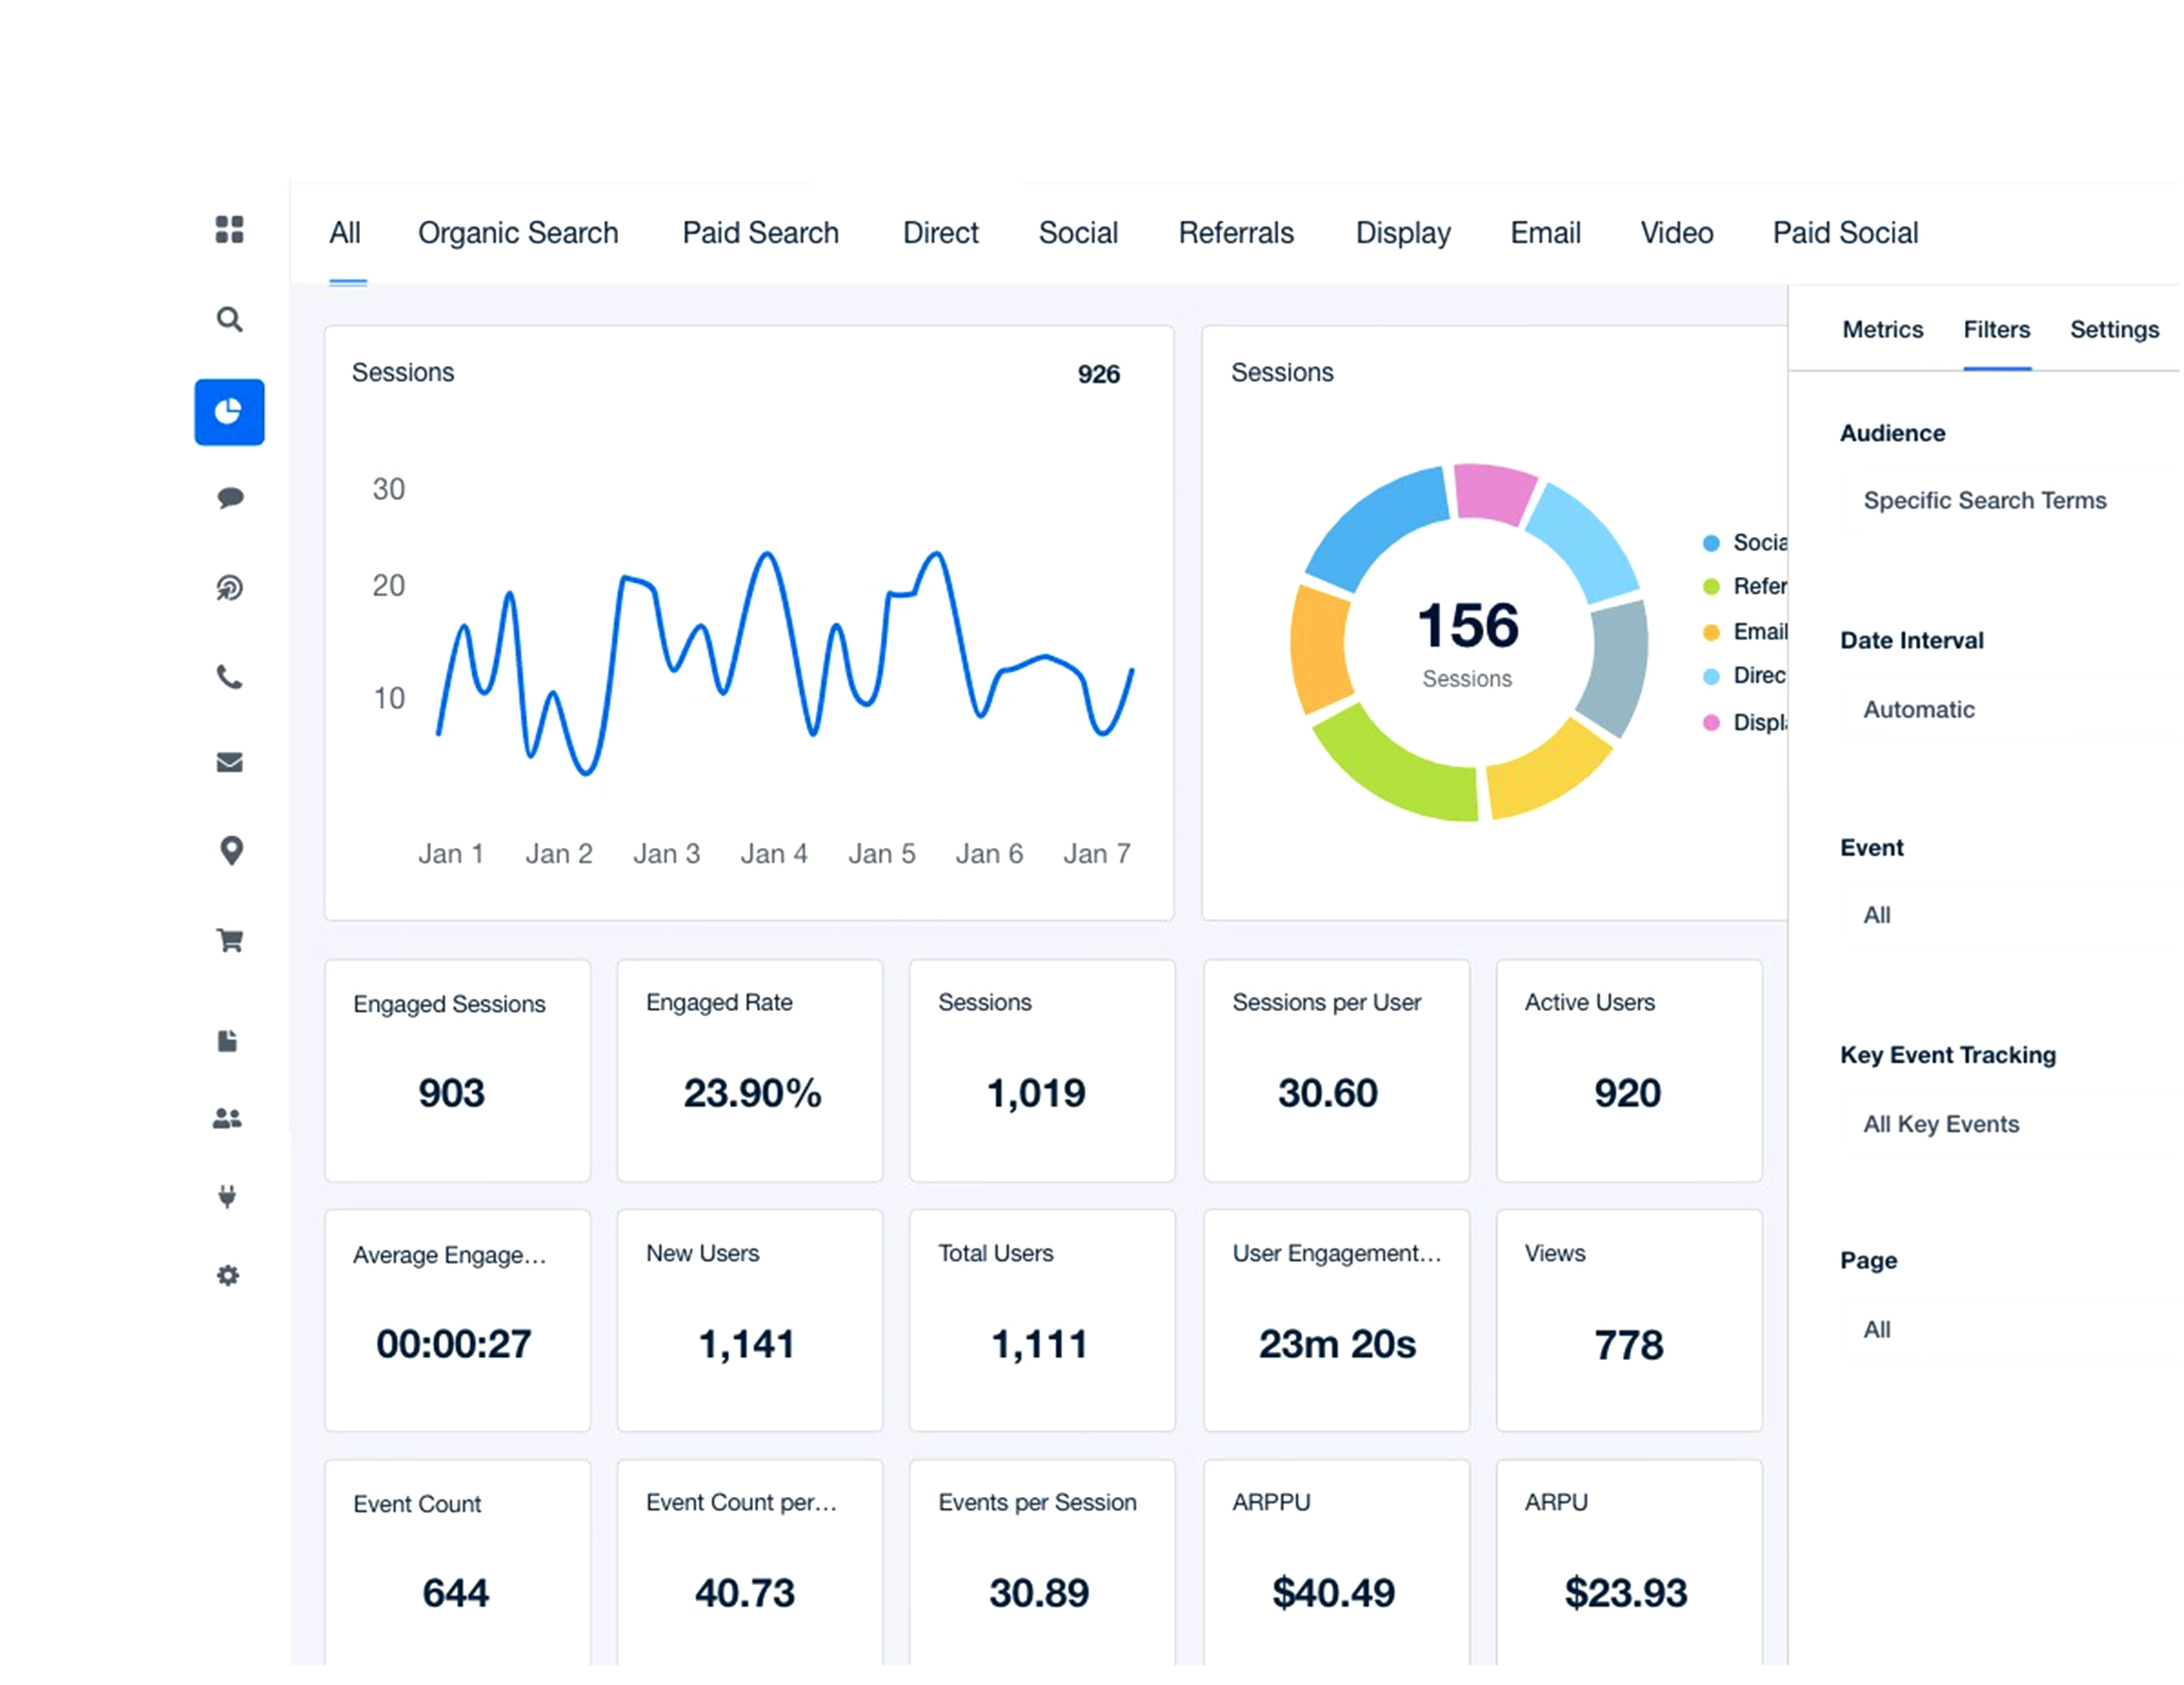The image size is (2184, 1685).
Task: Open the shopping cart sidebar icon
Action: coord(229,940)
